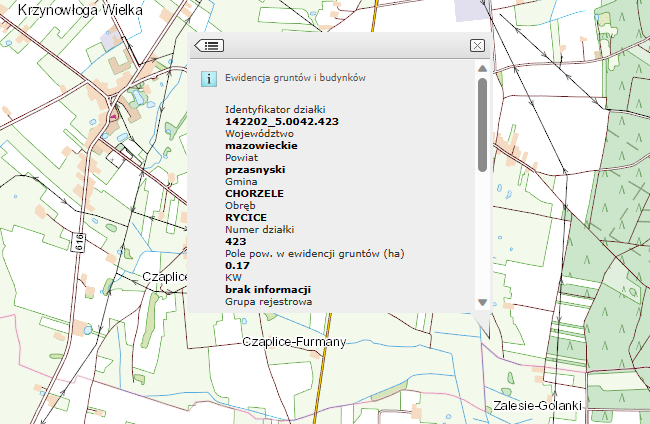Viewport: 650px width, 424px height.
Task: Click the 0.17 hectare area value
Action: [237, 266]
